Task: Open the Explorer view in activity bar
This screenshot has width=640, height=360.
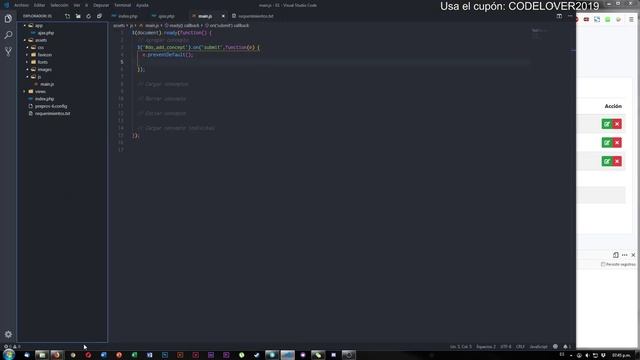Action: (8, 19)
